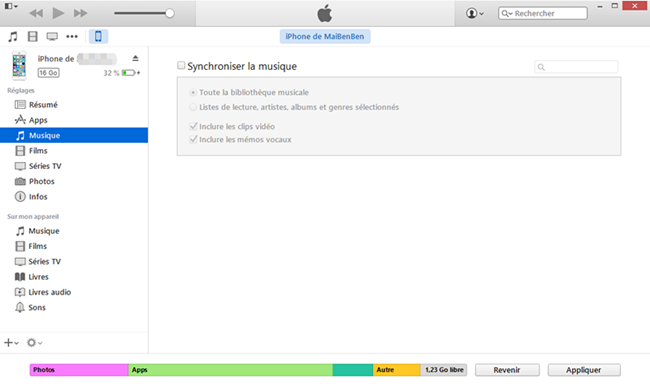Open the gear settings dropdown
The width and height of the screenshot is (650, 386).
pyautogui.click(x=34, y=342)
